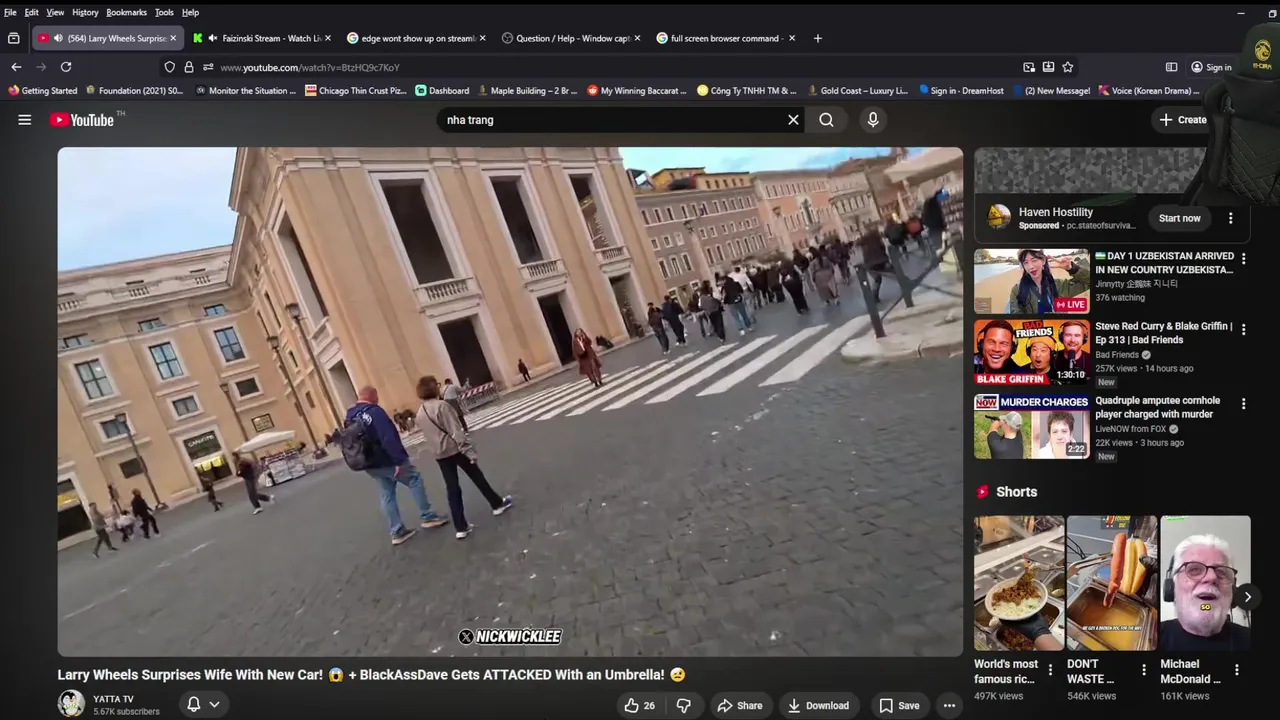Open World's most famous short options

pyautogui.click(x=1050, y=670)
